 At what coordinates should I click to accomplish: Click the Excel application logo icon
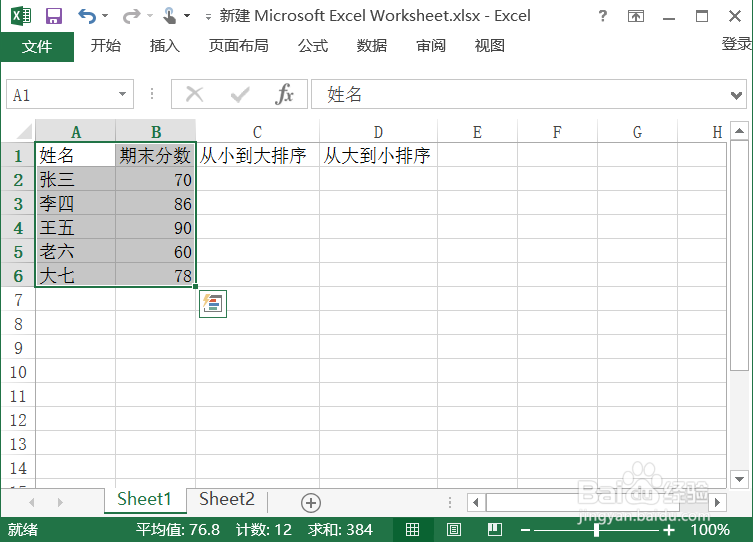pos(21,16)
